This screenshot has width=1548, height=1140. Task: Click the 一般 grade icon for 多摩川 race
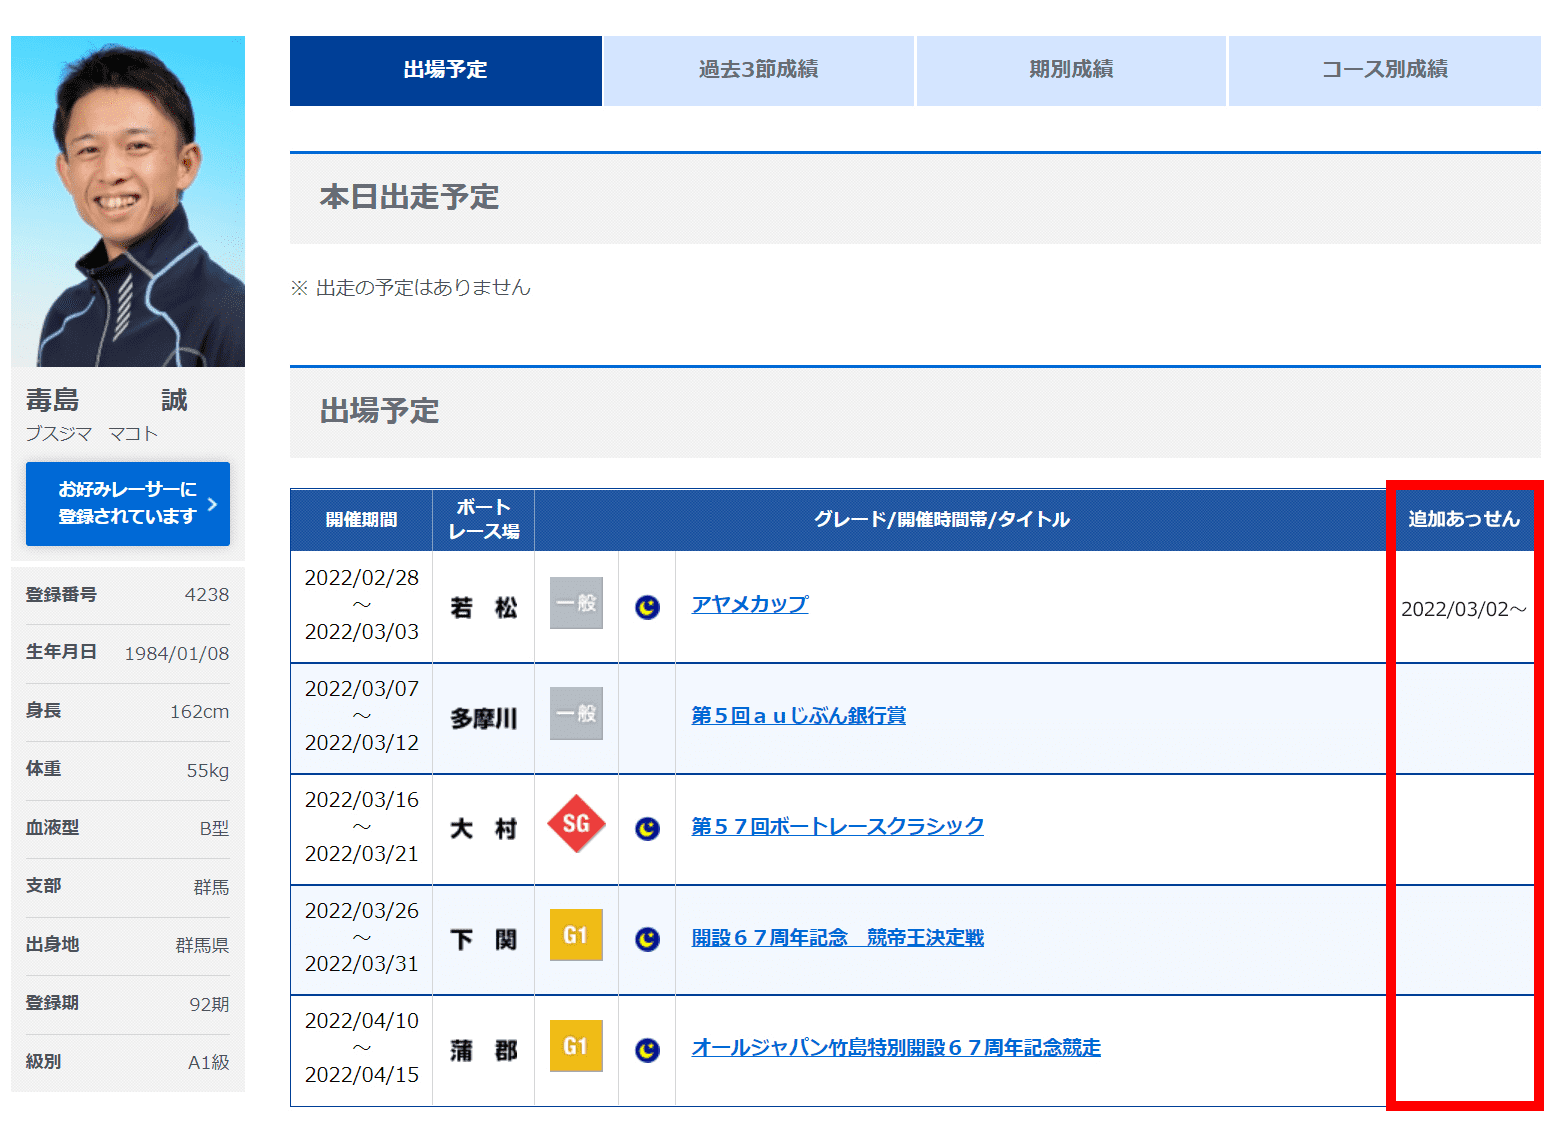pos(575,713)
